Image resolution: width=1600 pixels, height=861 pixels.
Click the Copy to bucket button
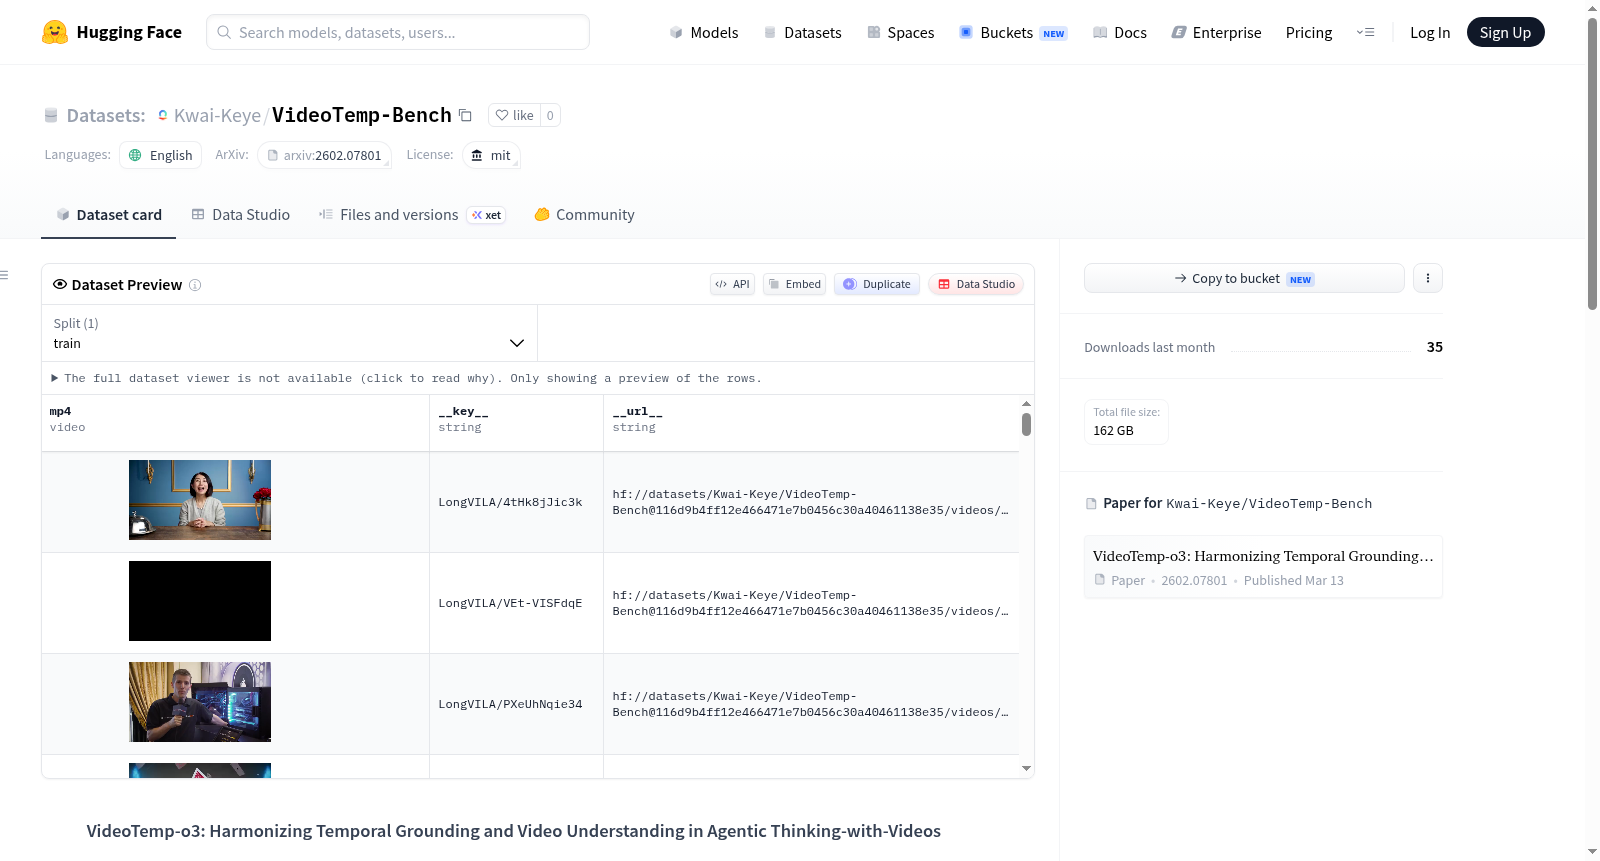(1244, 278)
